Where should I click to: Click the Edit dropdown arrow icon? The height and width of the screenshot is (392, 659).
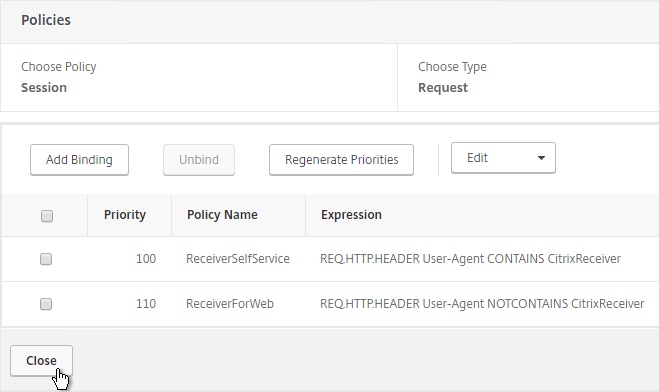point(541,158)
